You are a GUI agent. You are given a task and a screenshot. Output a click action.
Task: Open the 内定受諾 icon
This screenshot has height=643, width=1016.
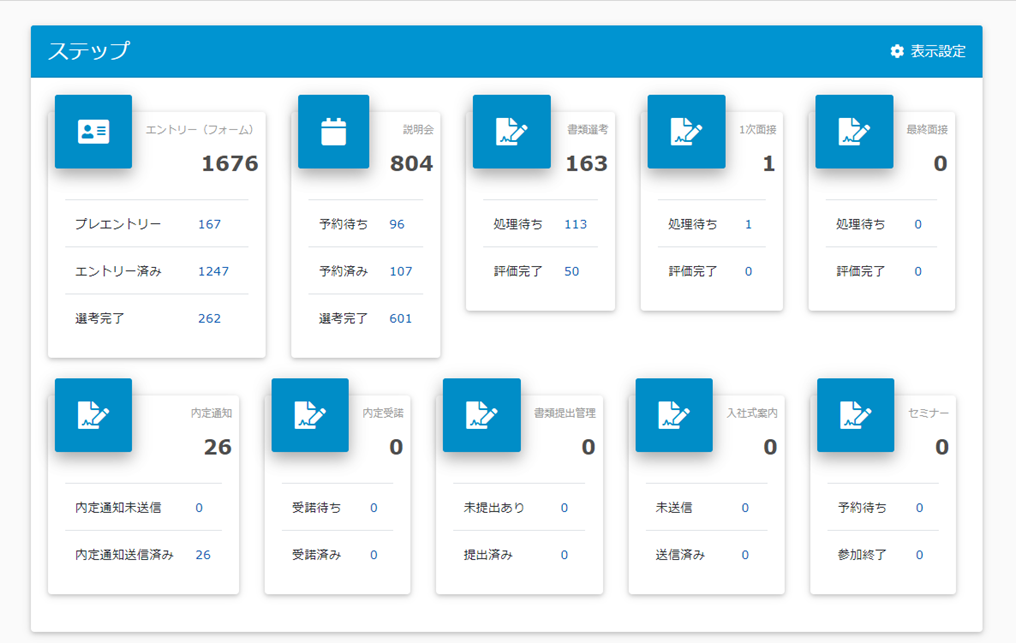(310, 416)
